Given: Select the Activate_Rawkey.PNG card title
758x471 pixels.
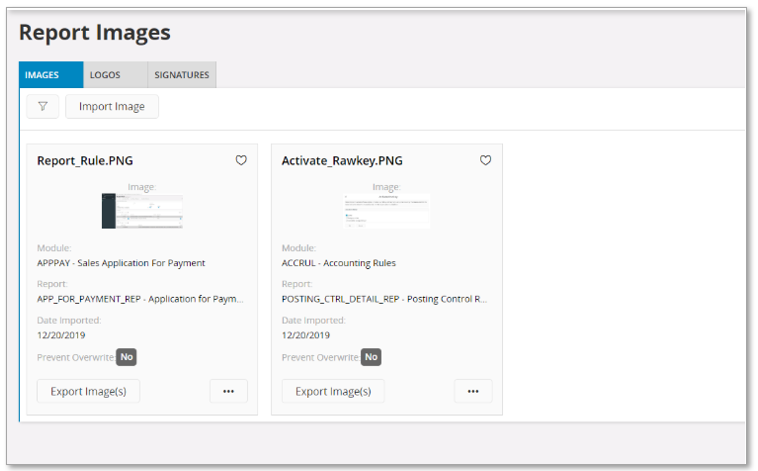Looking at the screenshot, I should [342, 160].
